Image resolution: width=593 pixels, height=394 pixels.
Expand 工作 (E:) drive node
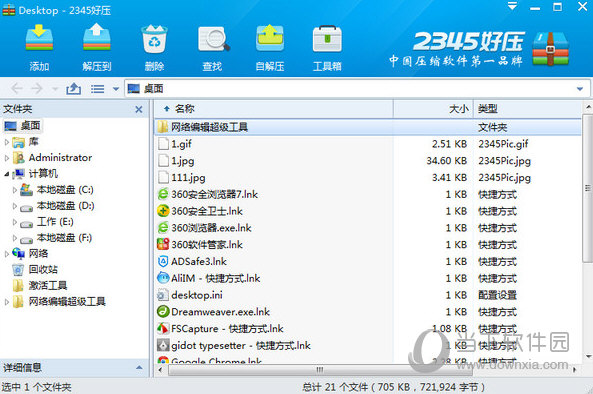(x=15, y=222)
